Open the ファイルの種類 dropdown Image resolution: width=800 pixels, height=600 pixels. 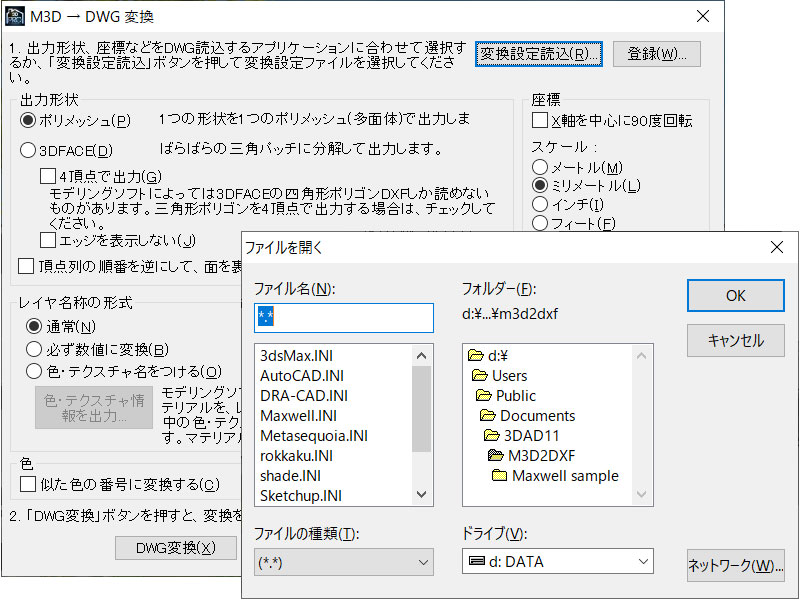[x=343, y=562]
